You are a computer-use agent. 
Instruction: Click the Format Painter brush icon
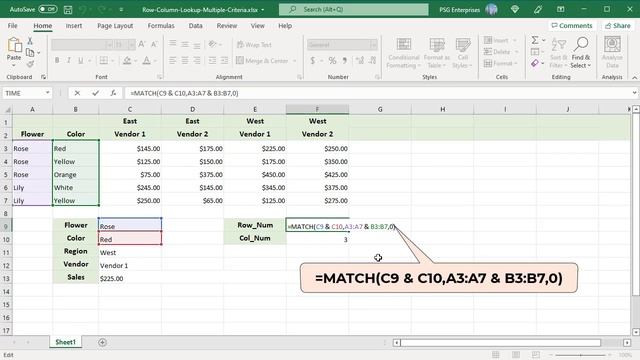(x=30, y=64)
